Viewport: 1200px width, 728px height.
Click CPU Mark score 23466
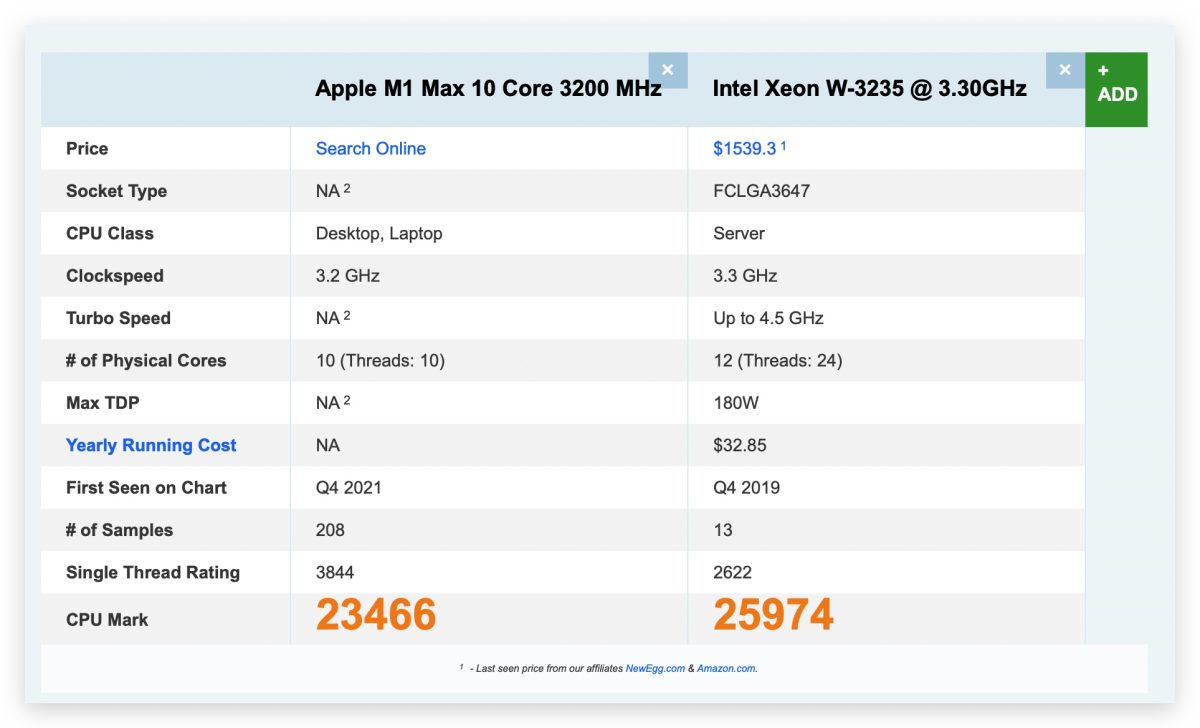[376, 615]
